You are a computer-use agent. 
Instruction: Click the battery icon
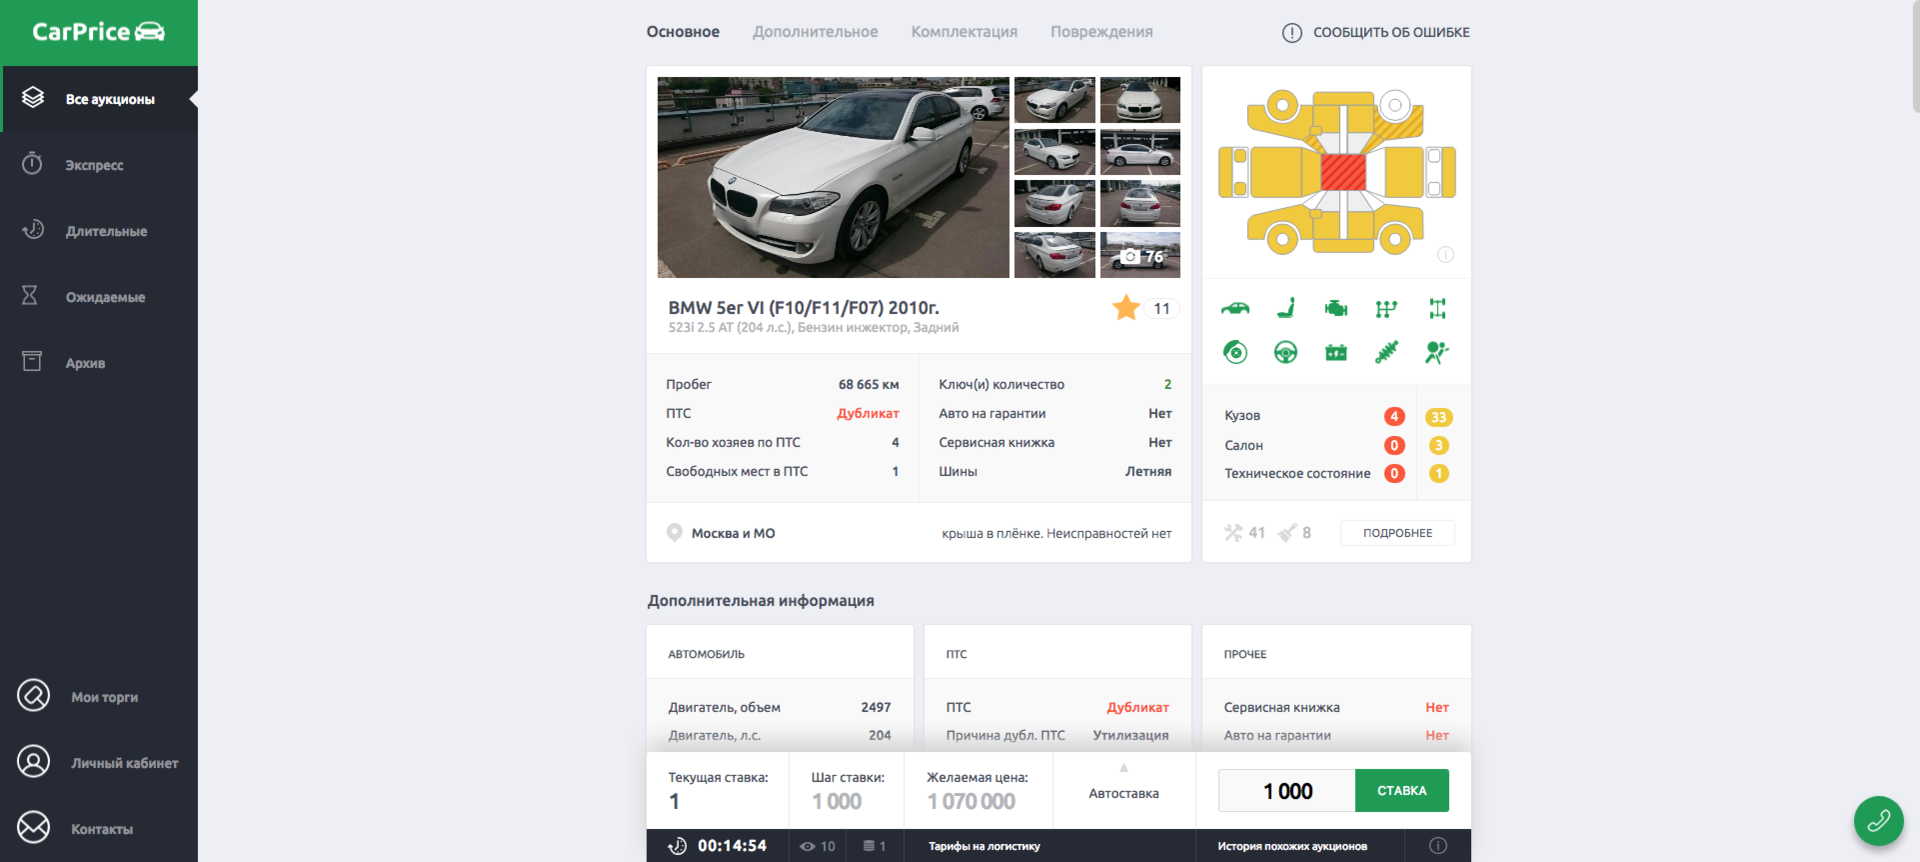tap(1336, 352)
